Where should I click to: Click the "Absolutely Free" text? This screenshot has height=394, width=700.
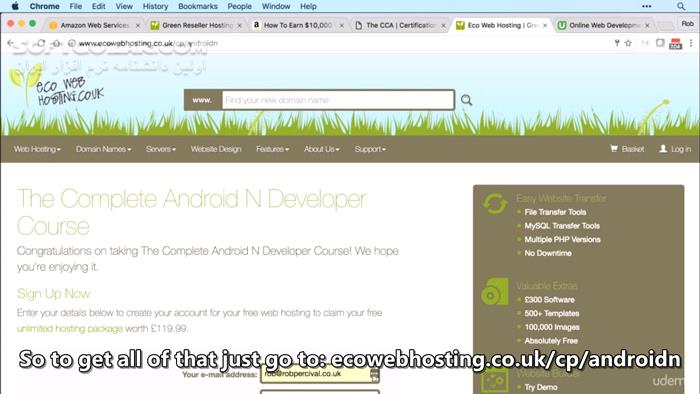[551, 341]
